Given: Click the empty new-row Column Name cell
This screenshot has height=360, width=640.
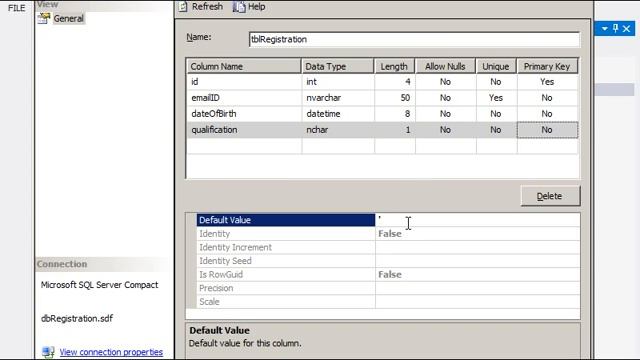Looking at the screenshot, I should click(x=244, y=146).
